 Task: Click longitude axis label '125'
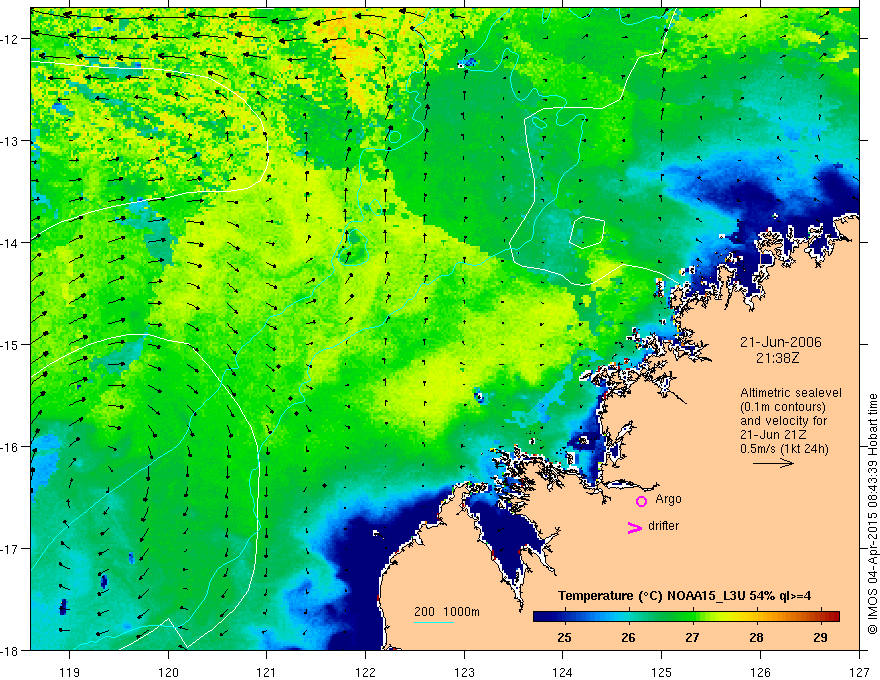(x=662, y=672)
